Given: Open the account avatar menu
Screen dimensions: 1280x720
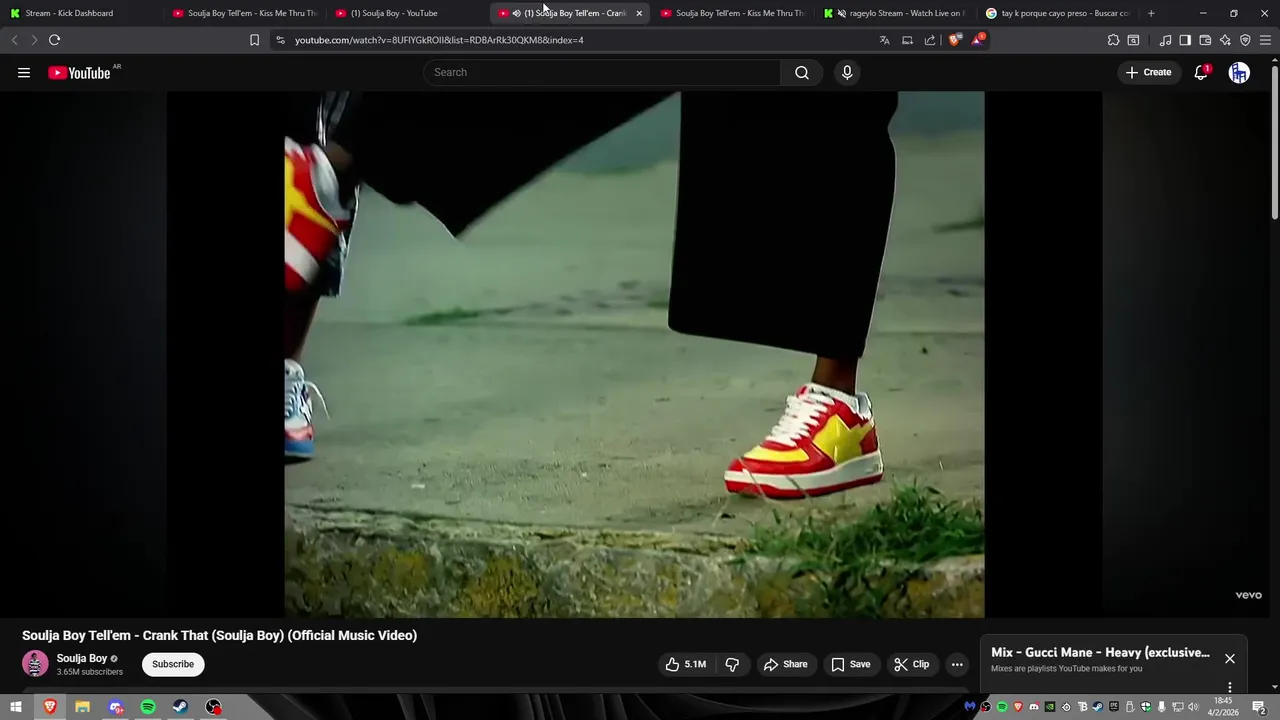Looking at the screenshot, I should pos(1239,72).
